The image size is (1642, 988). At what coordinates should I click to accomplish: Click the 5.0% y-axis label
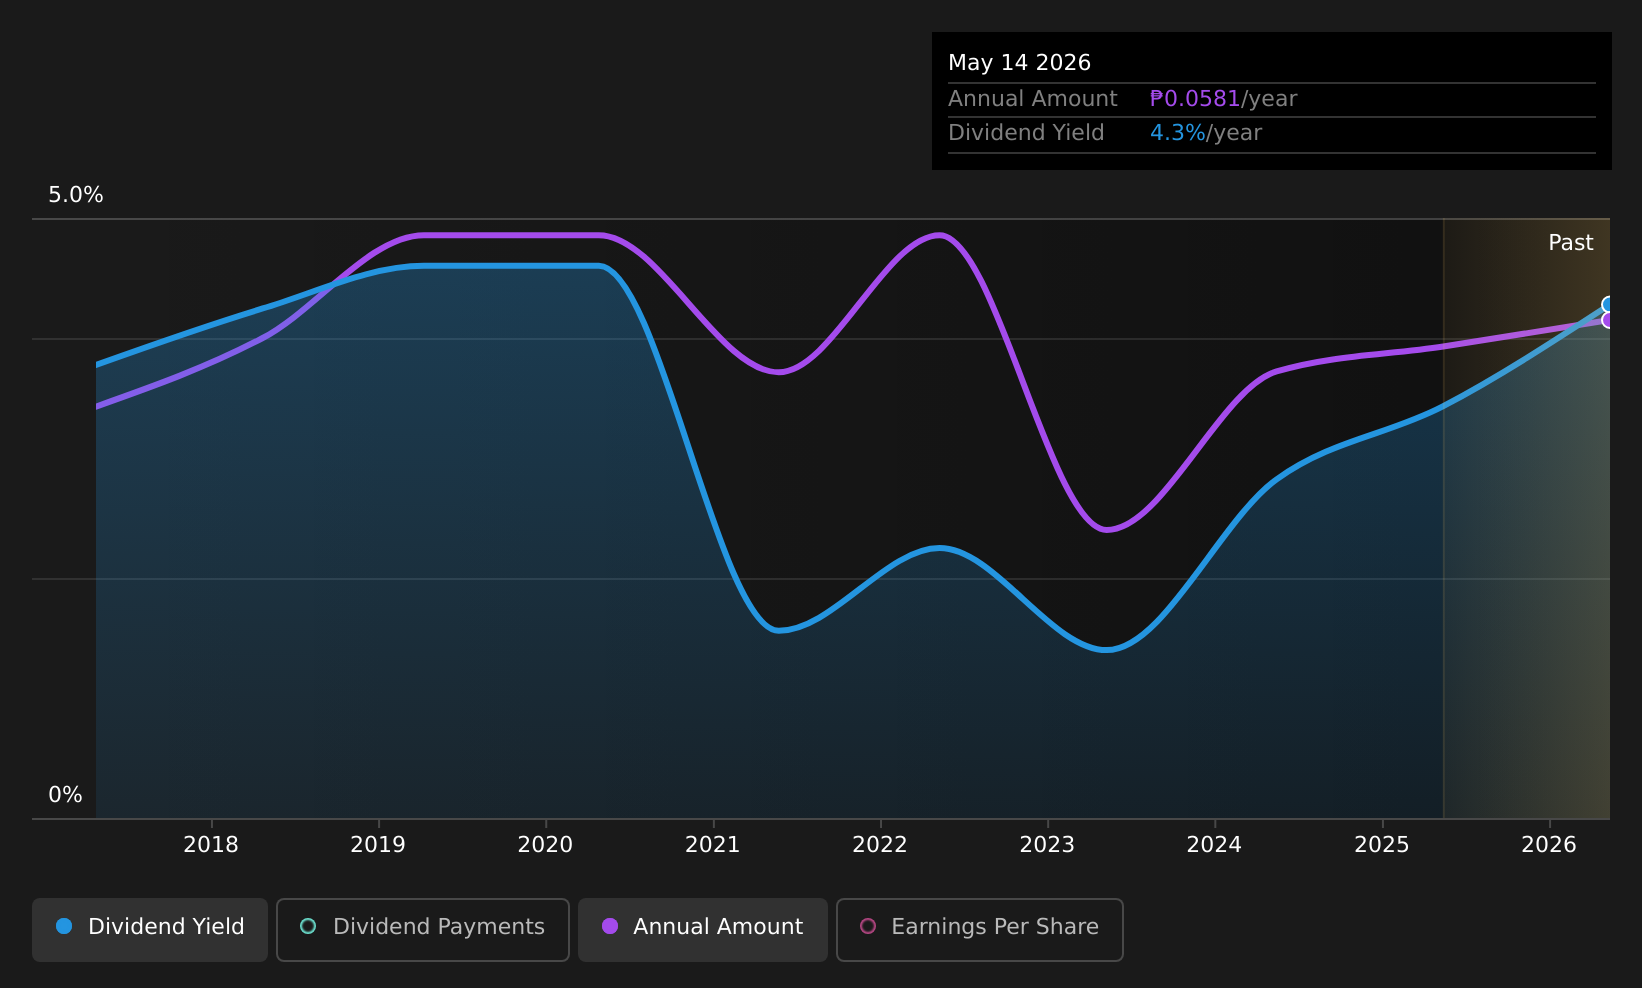pyautogui.click(x=76, y=195)
